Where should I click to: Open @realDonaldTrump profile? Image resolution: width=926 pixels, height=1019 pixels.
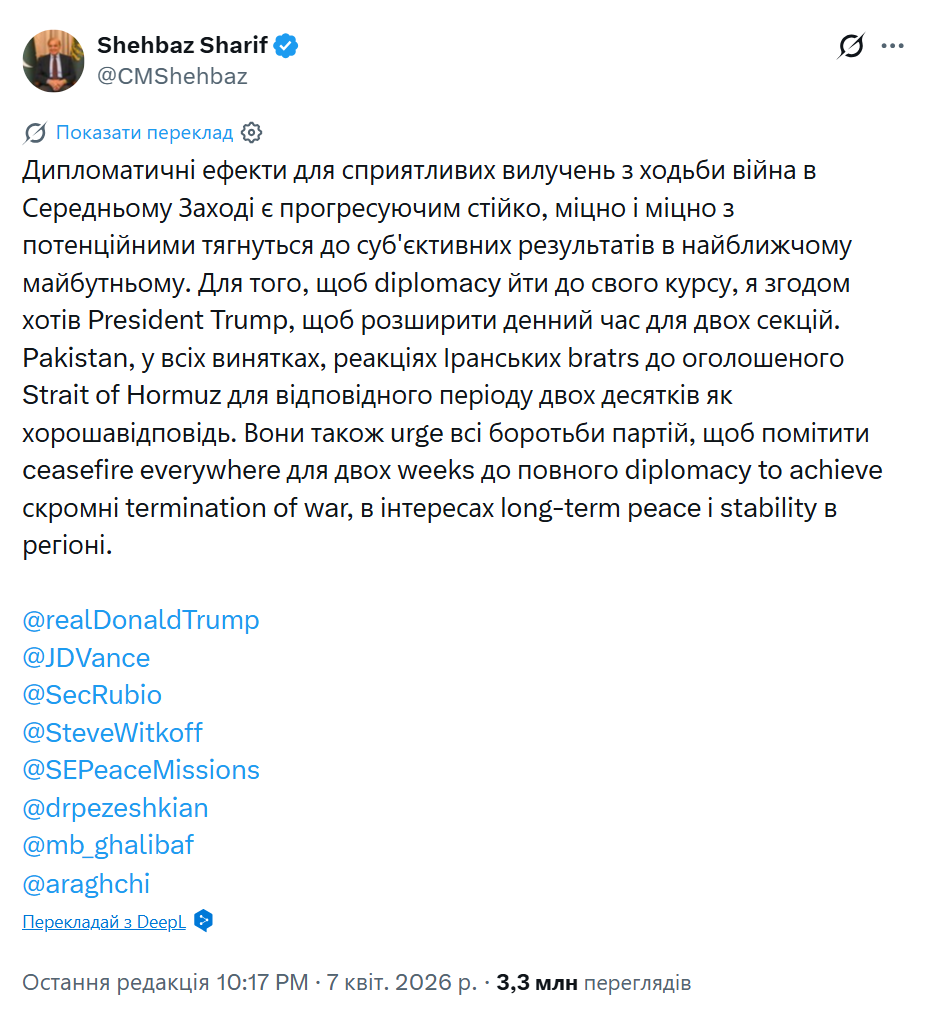(x=140, y=620)
